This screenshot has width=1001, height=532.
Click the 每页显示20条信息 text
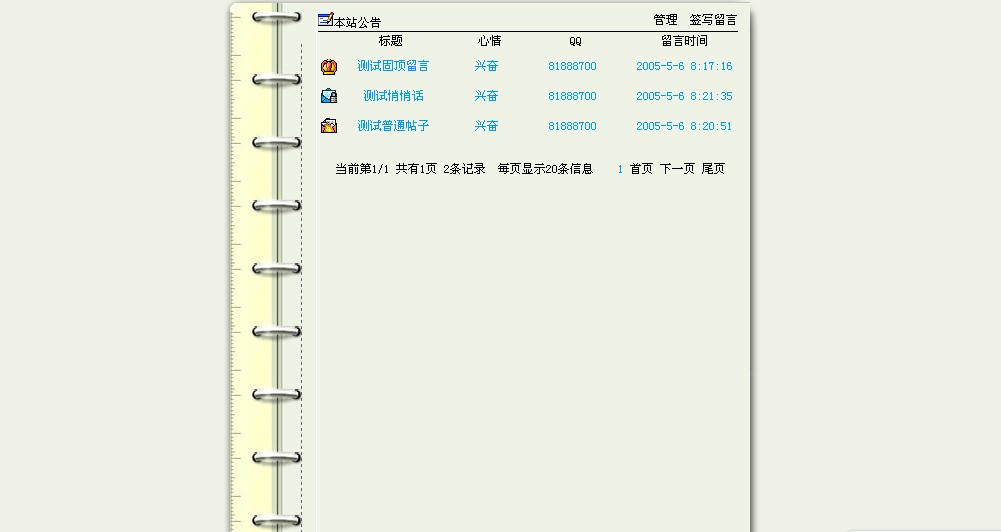tap(545, 169)
